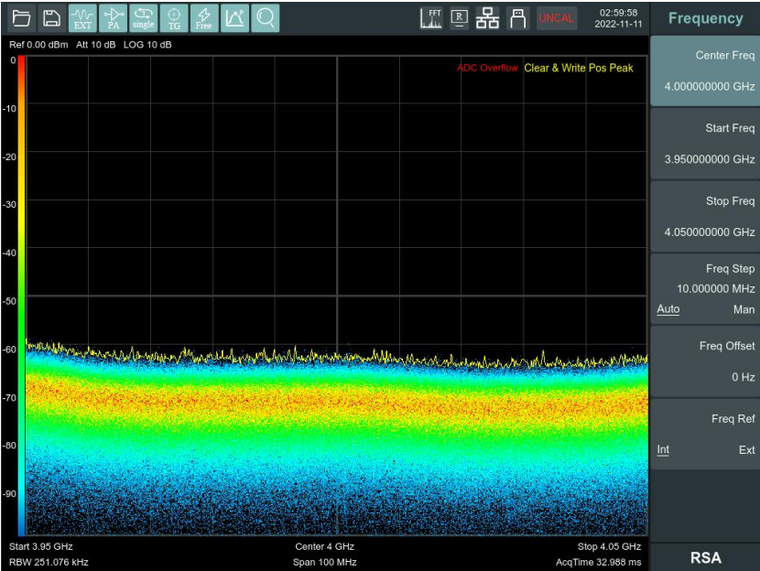Click the UNCAL warning indicator
This screenshot has height=571, width=760.
(x=556, y=18)
